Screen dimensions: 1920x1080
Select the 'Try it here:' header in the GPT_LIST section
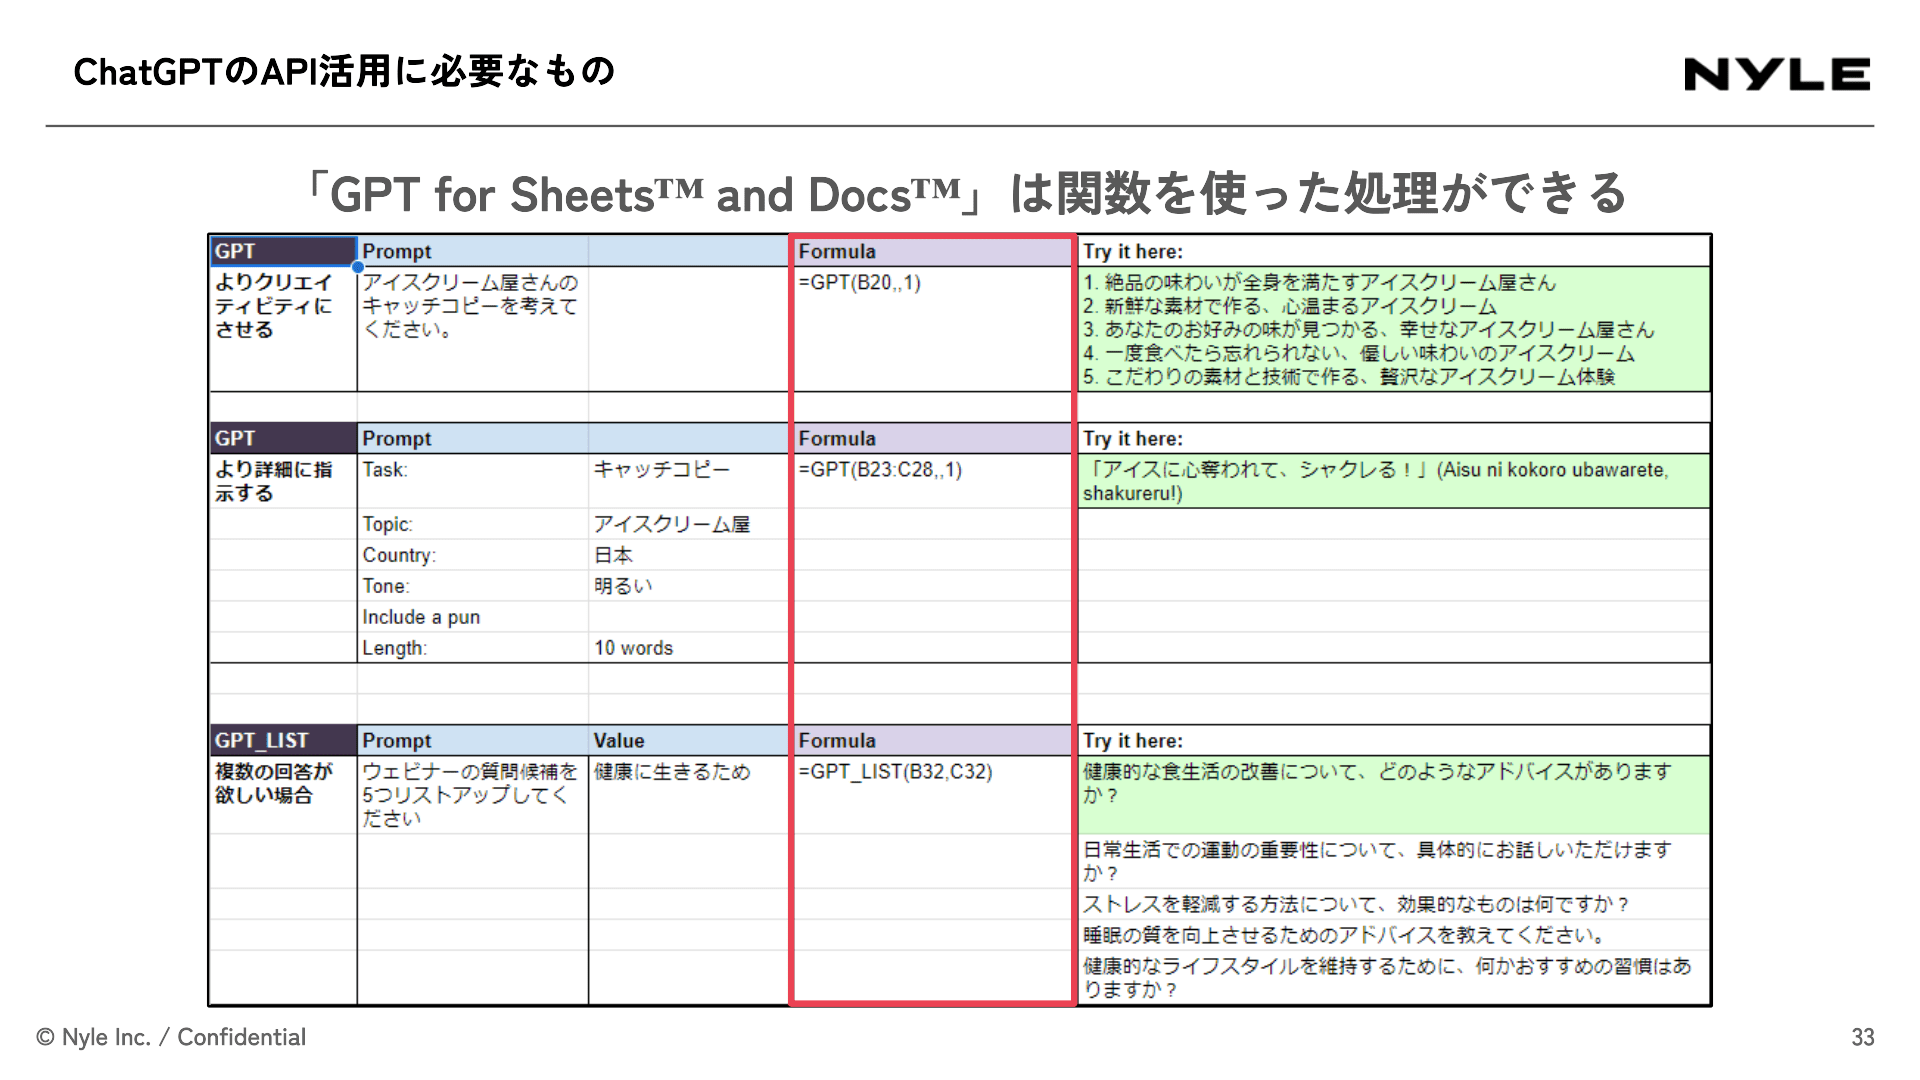pos(1394,740)
